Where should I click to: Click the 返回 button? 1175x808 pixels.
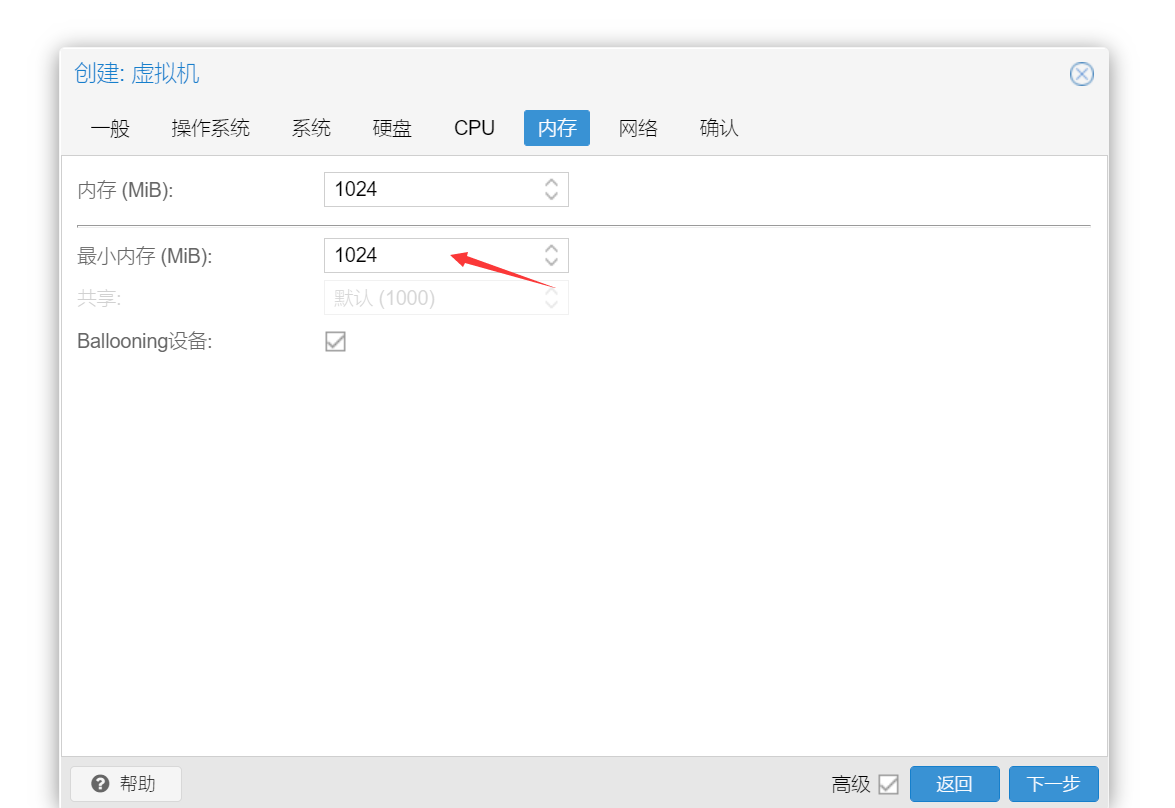pyautogui.click(x=954, y=784)
